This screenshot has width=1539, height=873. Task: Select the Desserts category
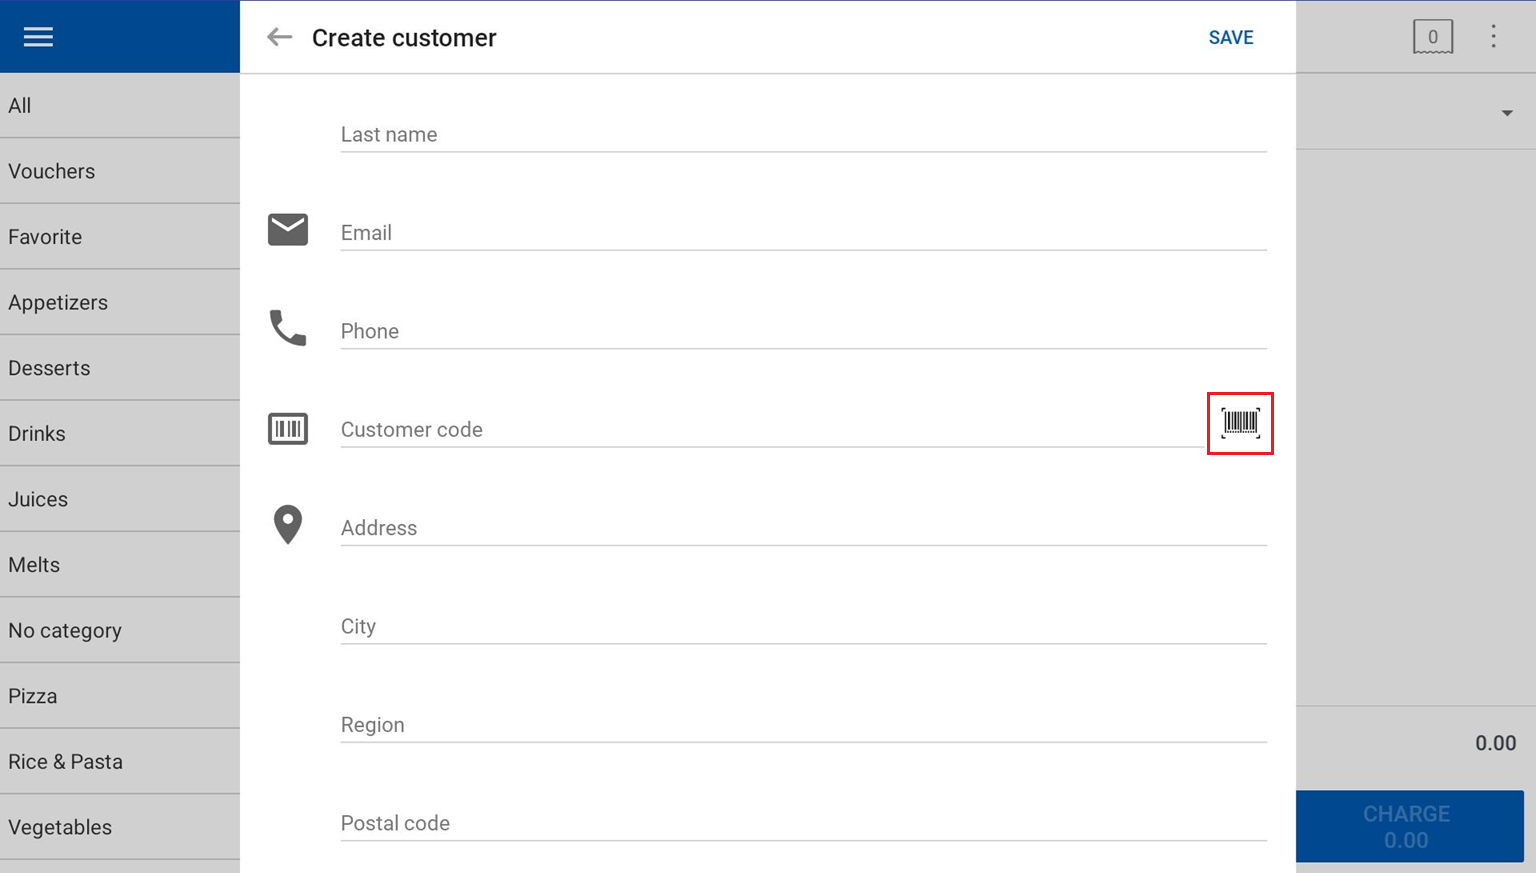pyautogui.click(x=120, y=368)
